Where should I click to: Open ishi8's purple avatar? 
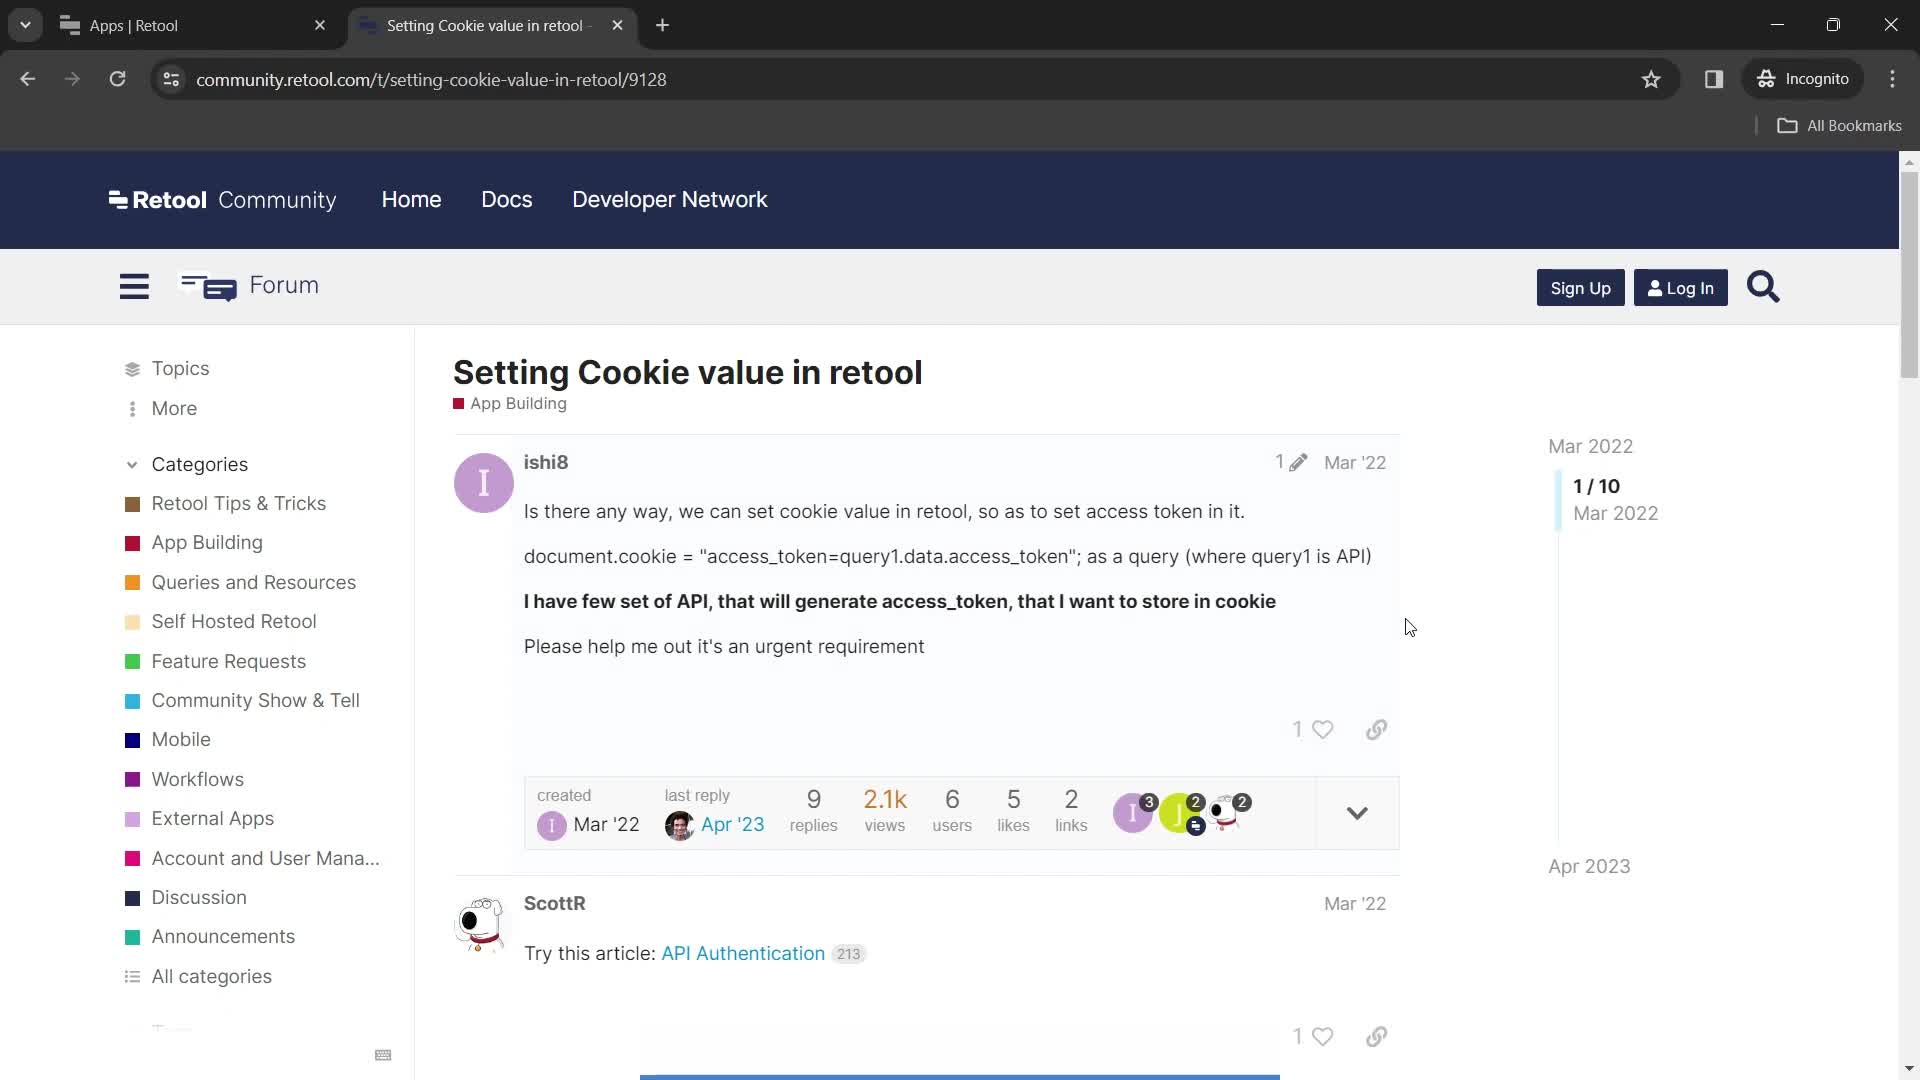tap(484, 483)
